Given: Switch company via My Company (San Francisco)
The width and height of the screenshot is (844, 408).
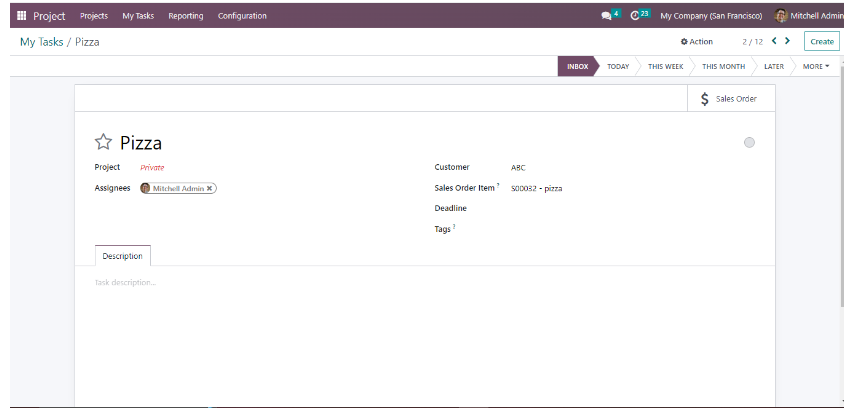Looking at the screenshot, I should (710, 16).
